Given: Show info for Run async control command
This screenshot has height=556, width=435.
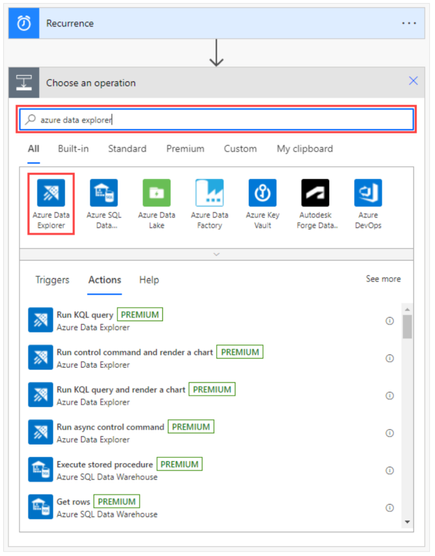Looking at the screenshot, I should coord(390,433).
